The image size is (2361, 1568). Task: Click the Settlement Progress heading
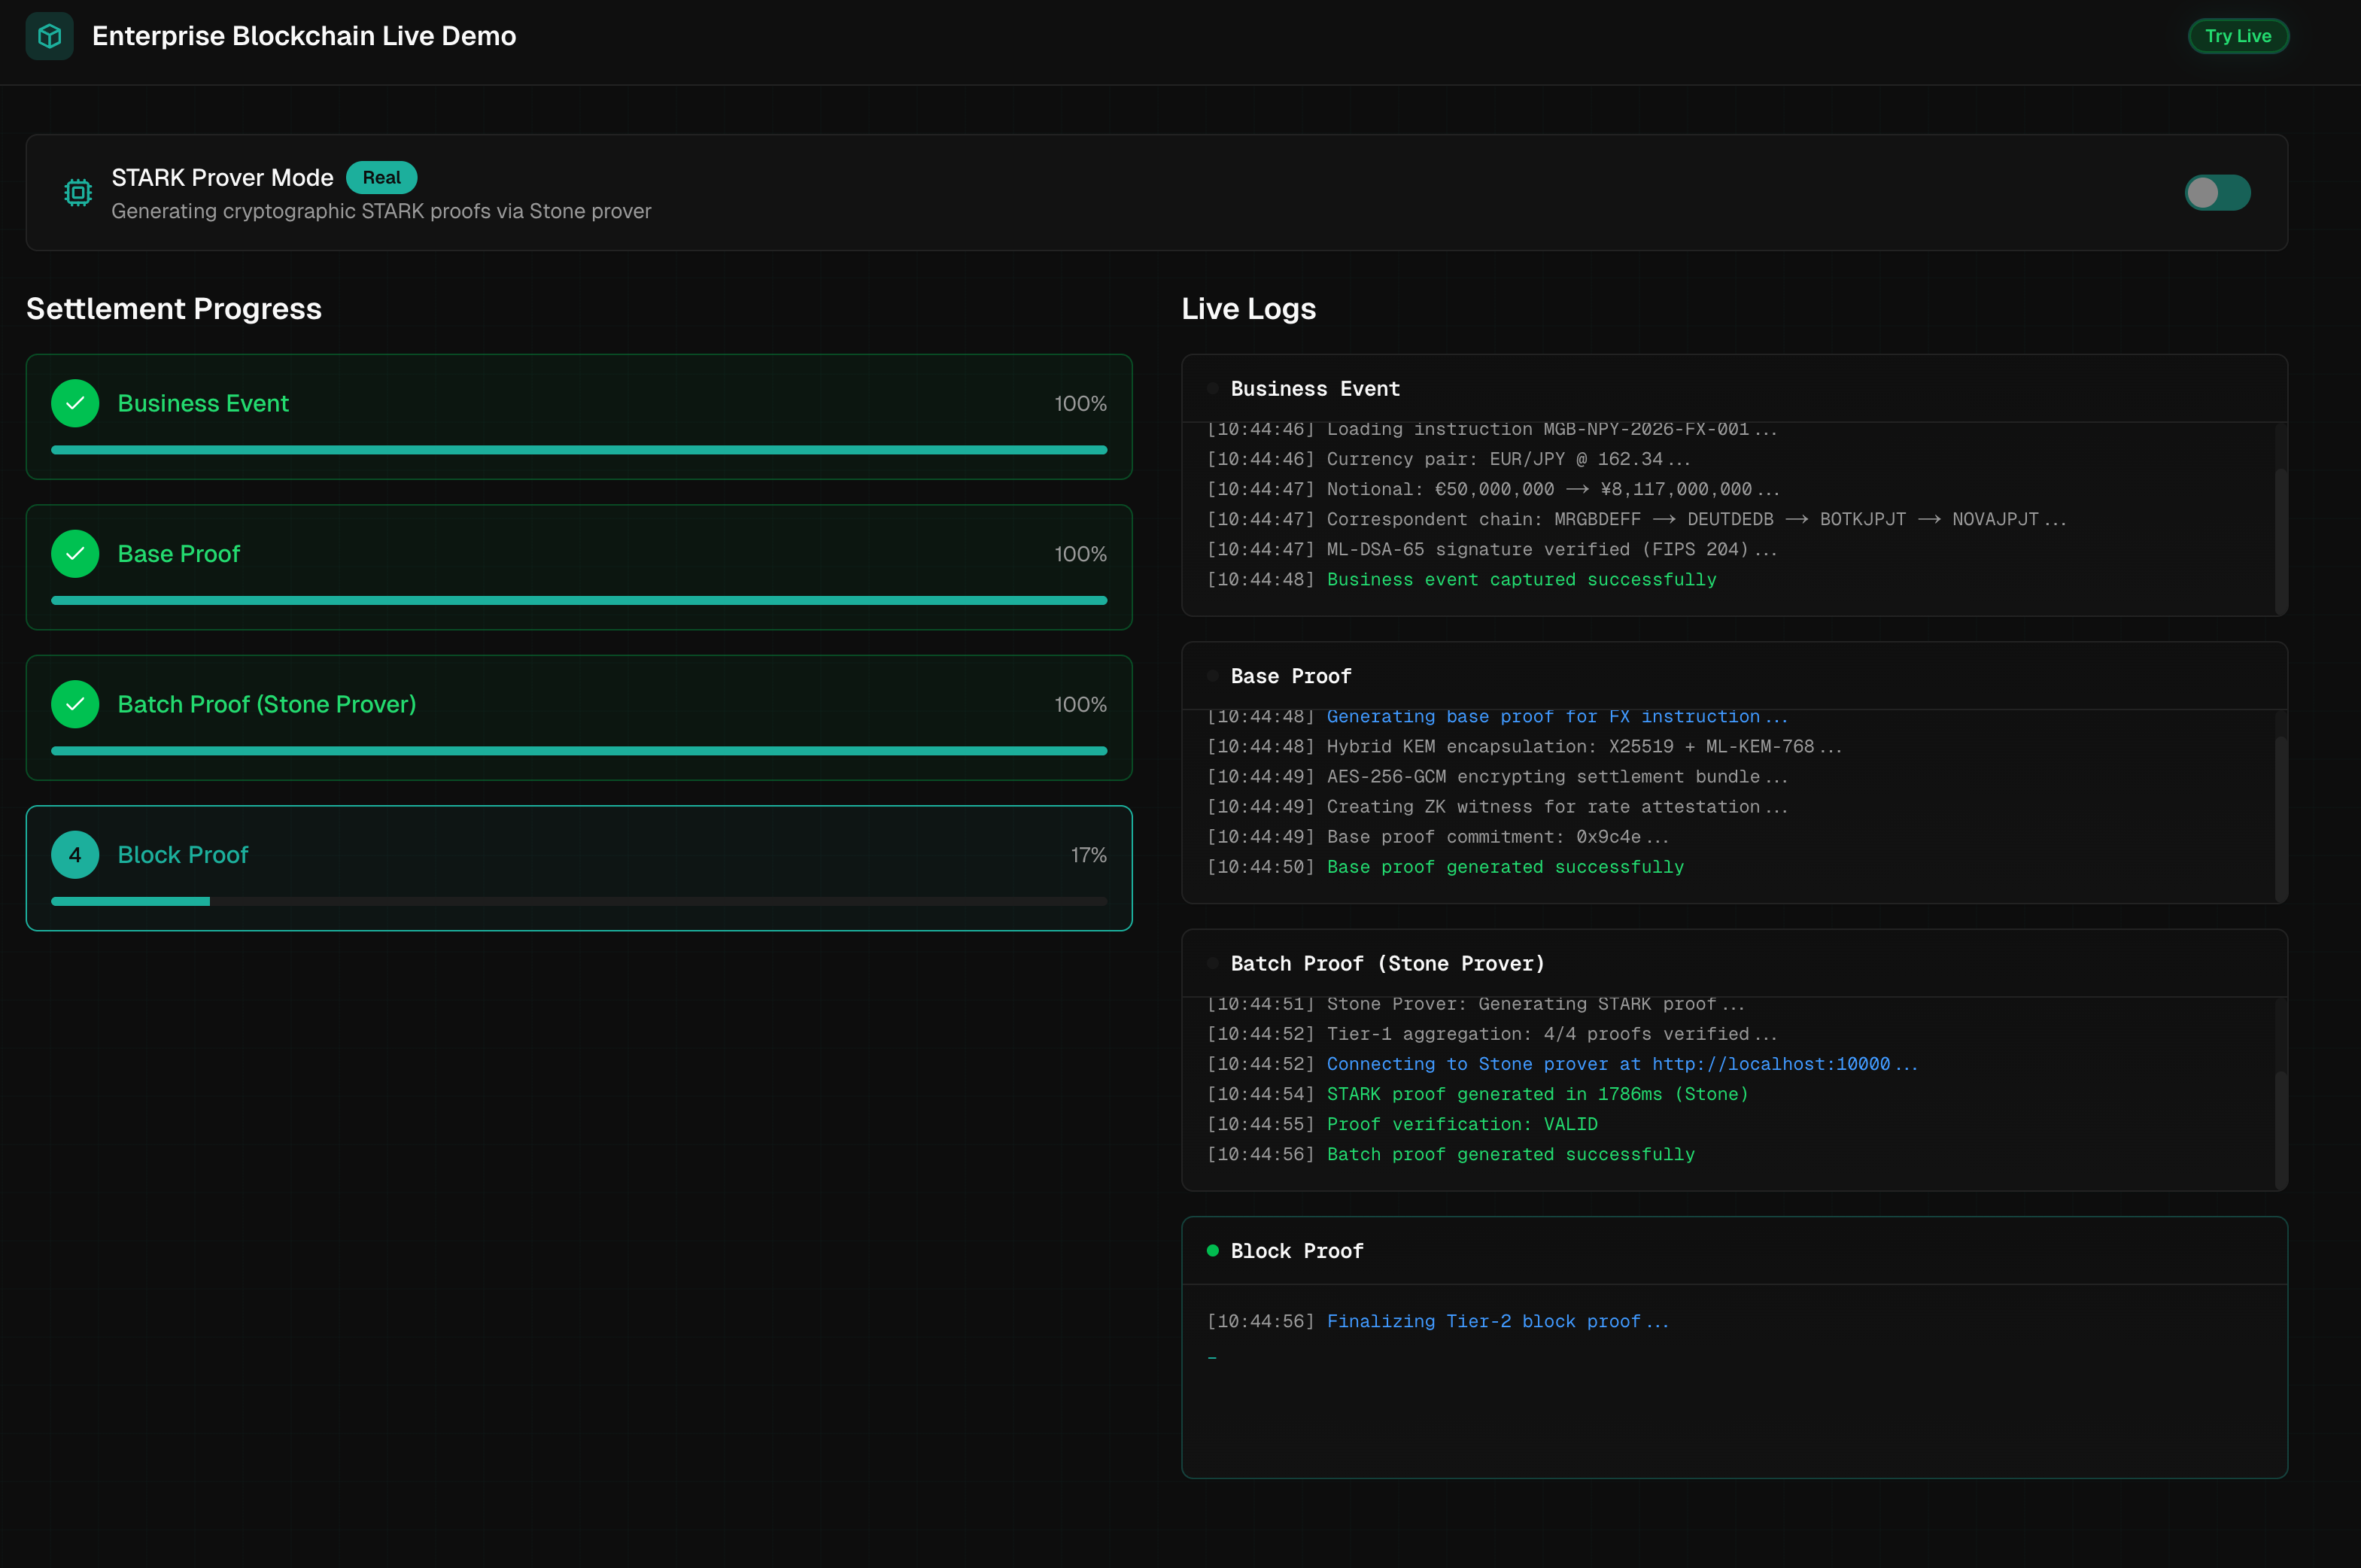(x=174, y=308)
